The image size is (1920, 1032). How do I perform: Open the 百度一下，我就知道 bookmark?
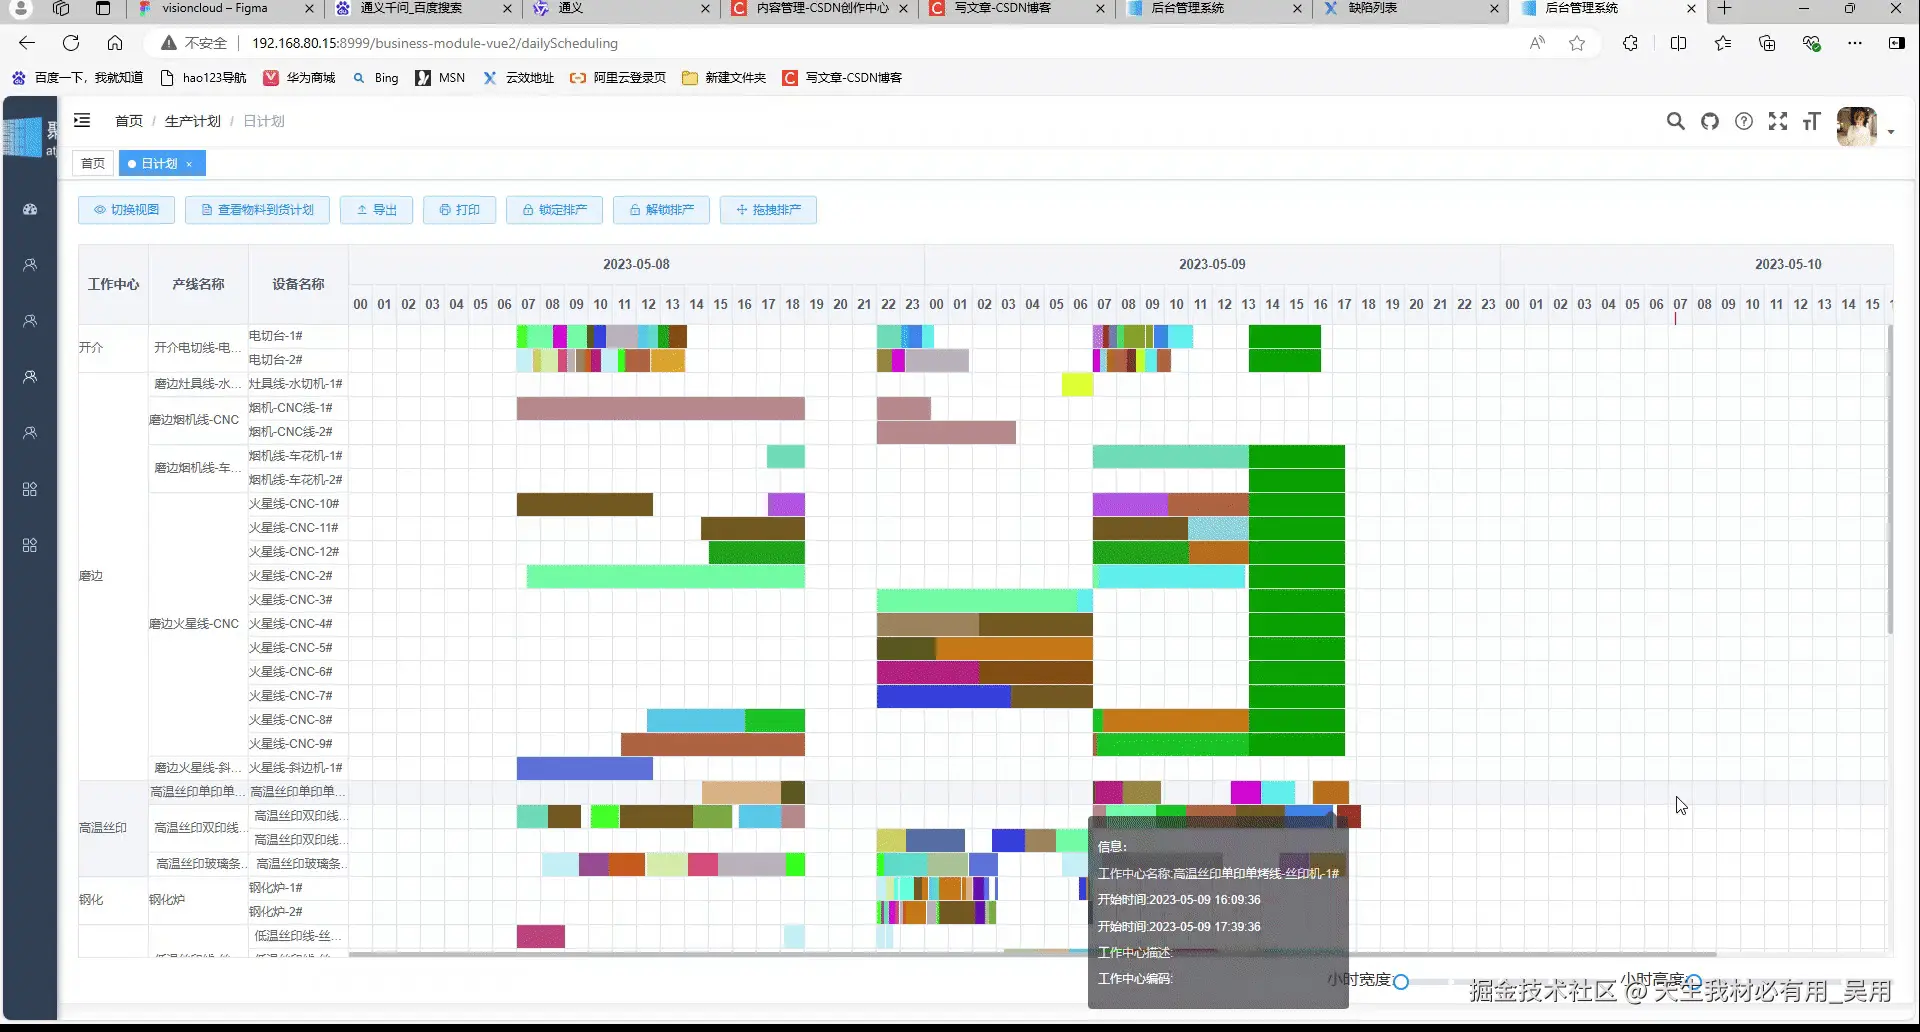[78, 77]
